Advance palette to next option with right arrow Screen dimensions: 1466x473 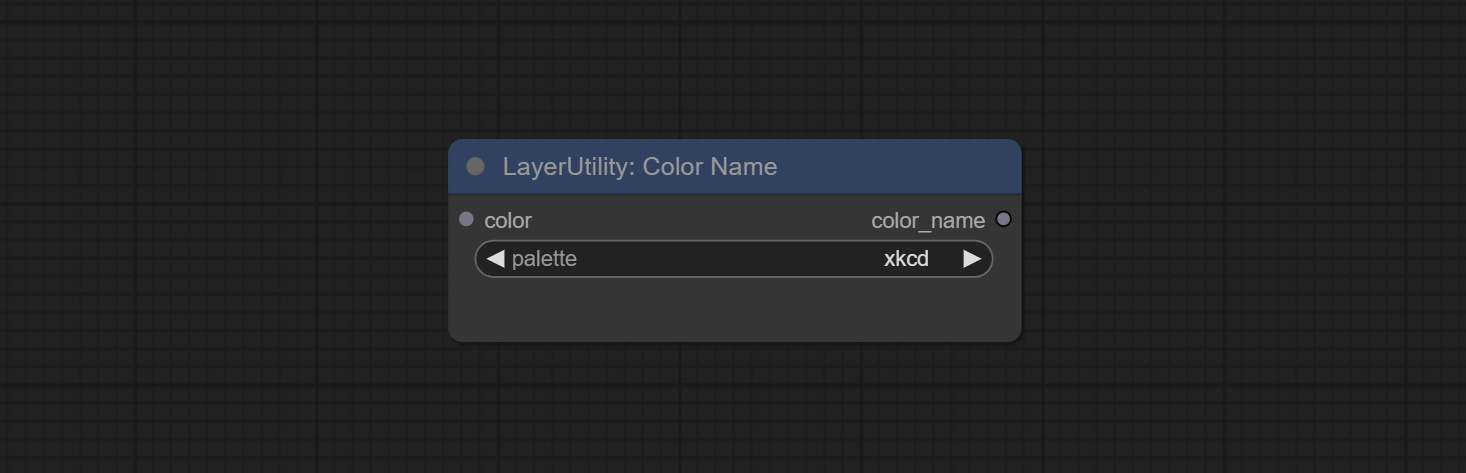[971, 259]
